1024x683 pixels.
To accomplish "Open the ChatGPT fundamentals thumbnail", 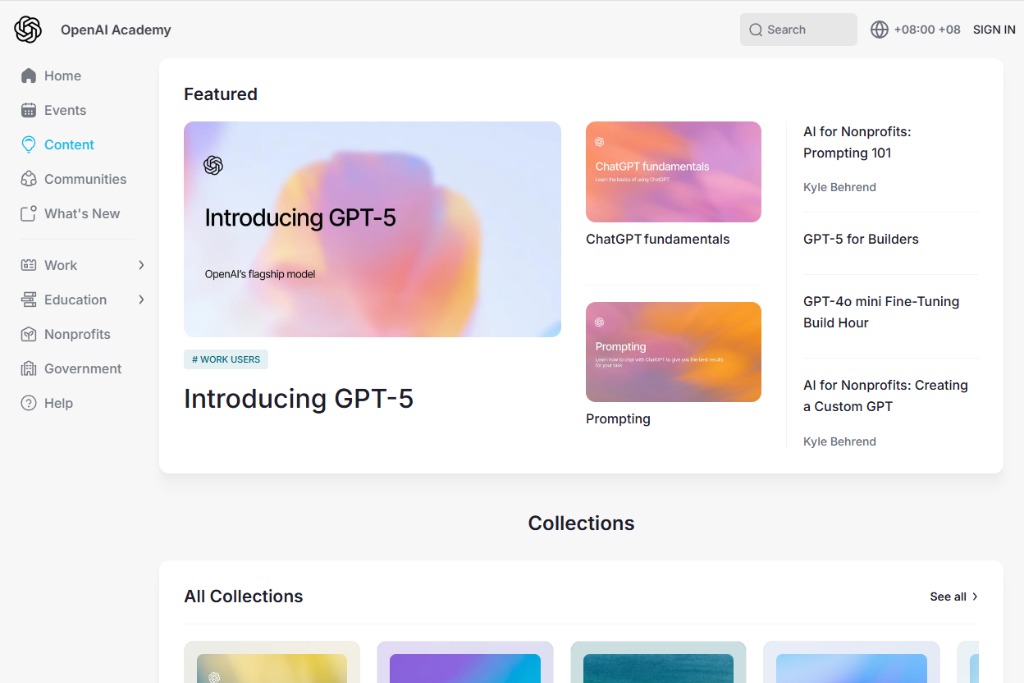I will (x=673, y=172).
